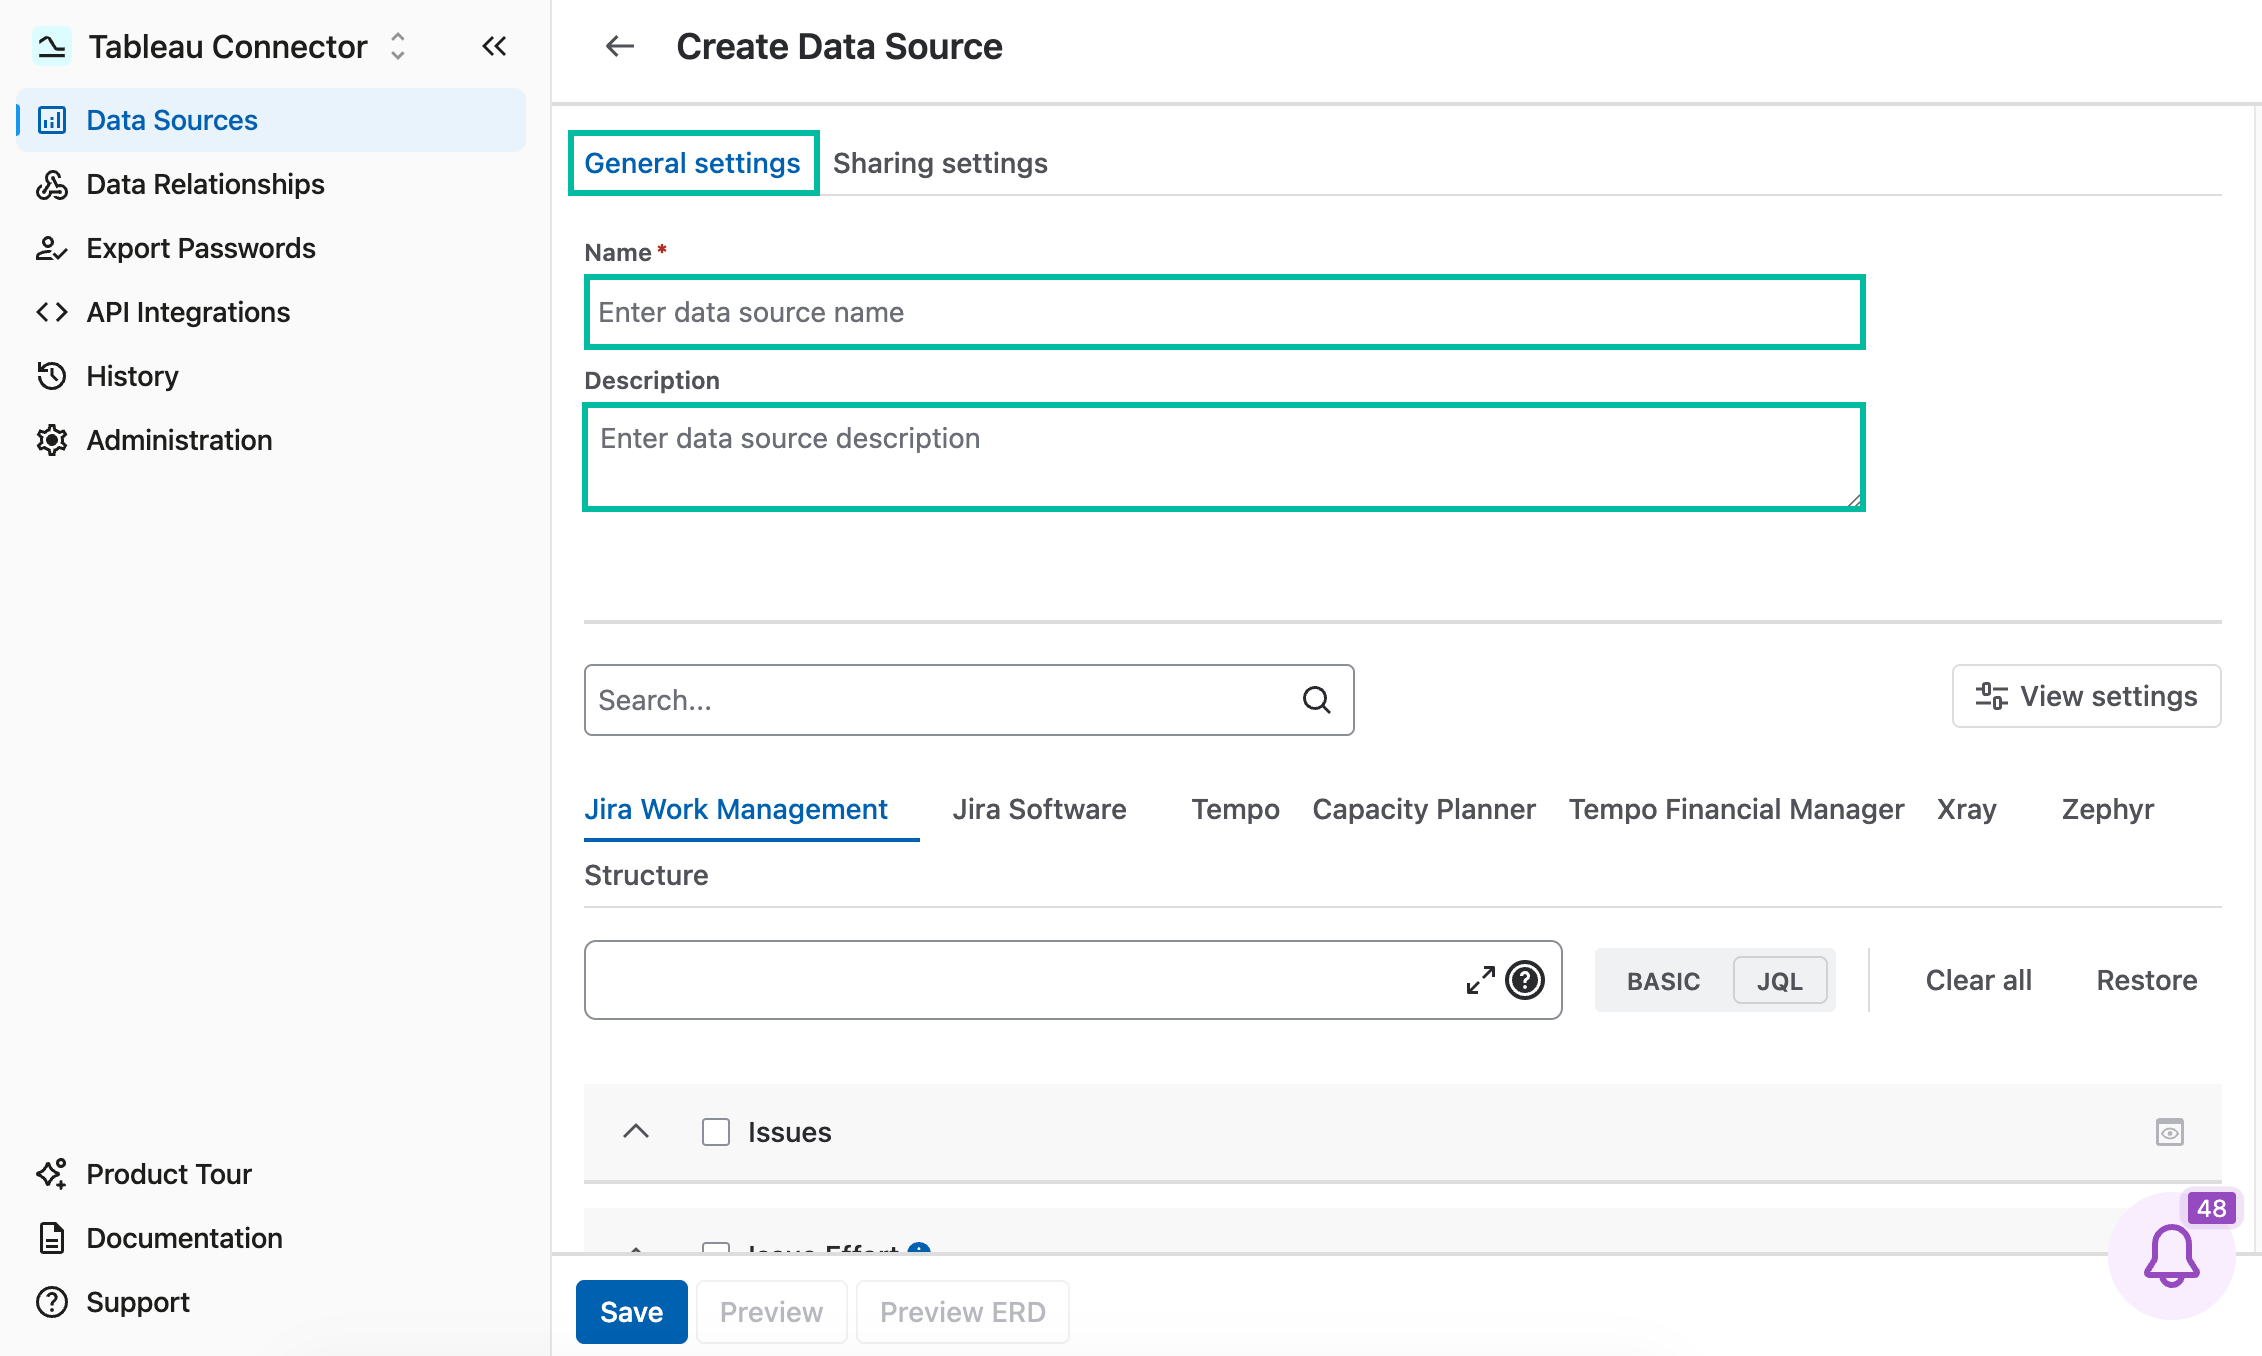Collapse the sidebar with double chevron
2262x1356 pixels.
494,46
